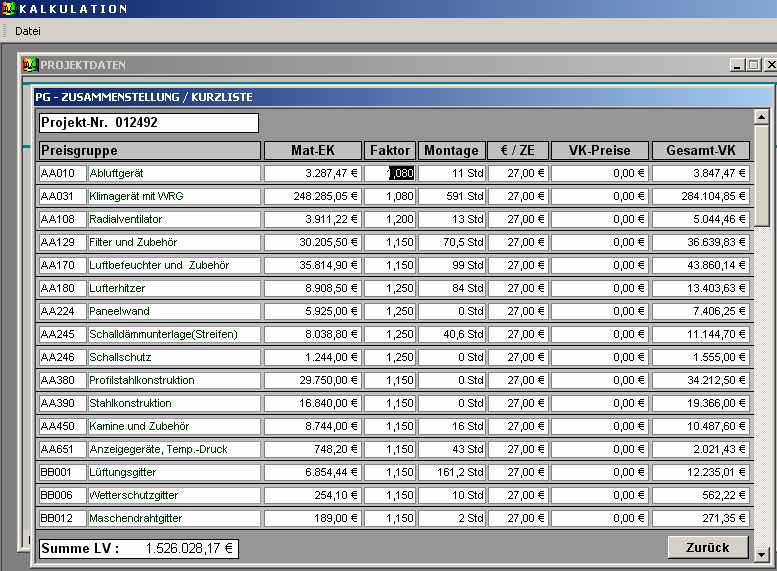Minimize the PROJEKTDATEN window
This screenshot has height=571, width=777.
(737, 65)
